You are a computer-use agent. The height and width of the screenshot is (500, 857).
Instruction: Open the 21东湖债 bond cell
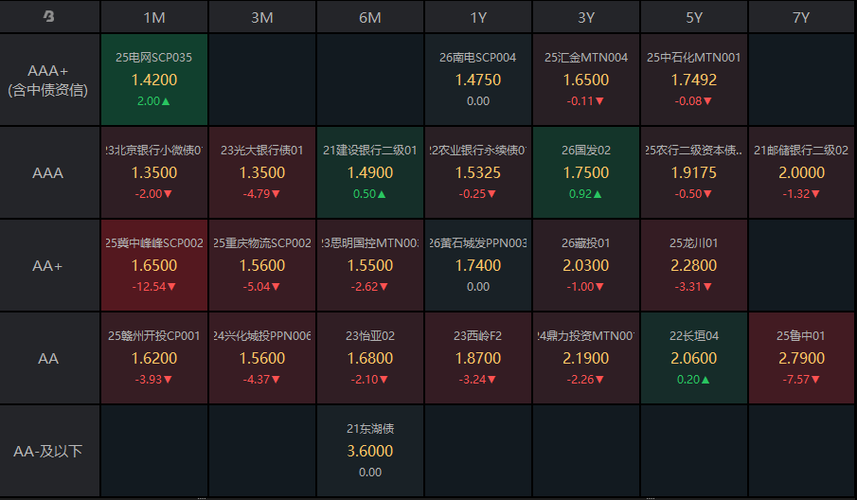(370, 451)
